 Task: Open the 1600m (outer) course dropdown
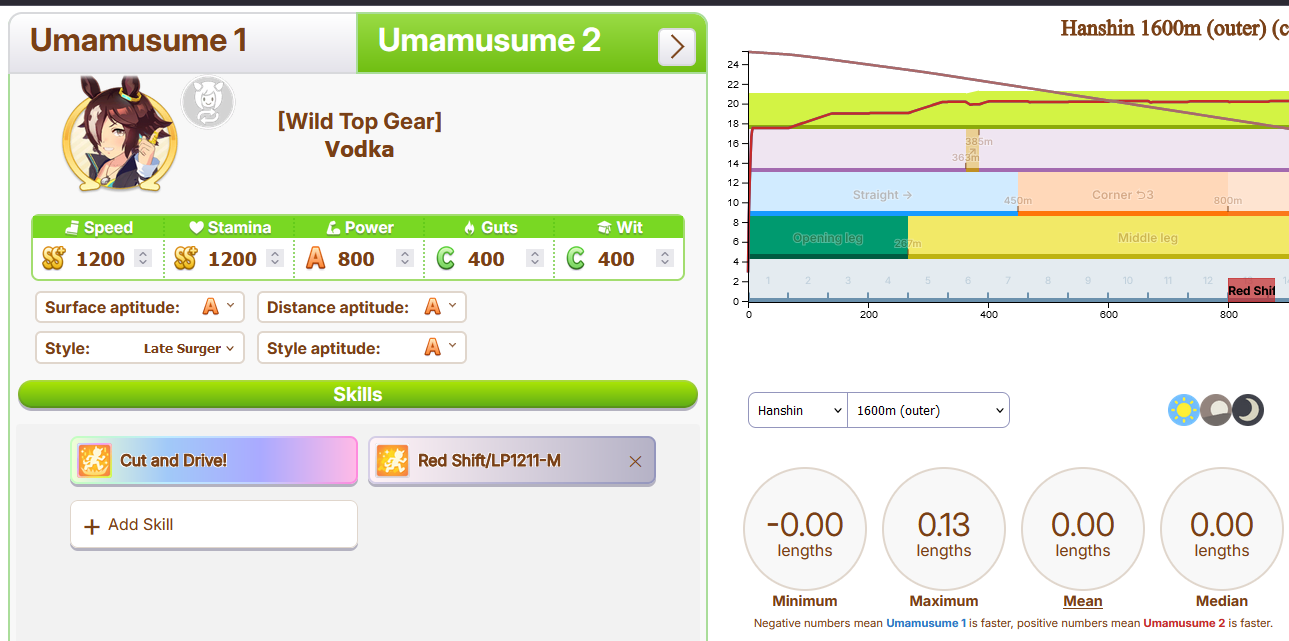coord(928,410)
